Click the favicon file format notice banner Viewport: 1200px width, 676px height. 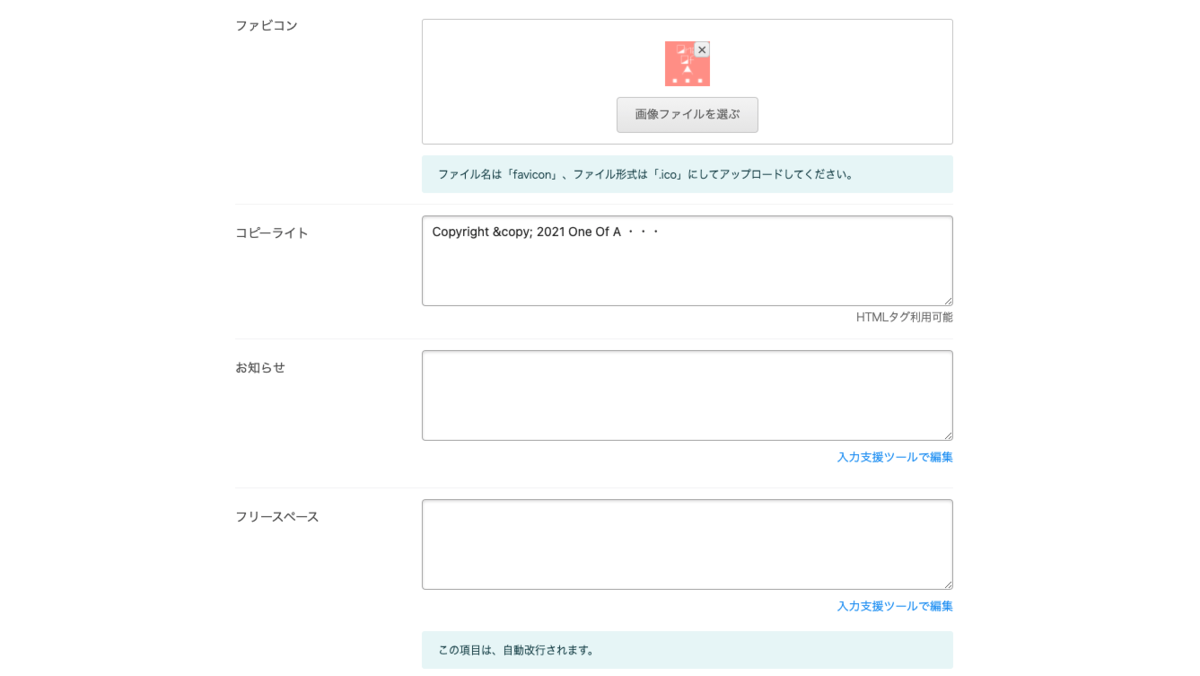pos(687,173)
